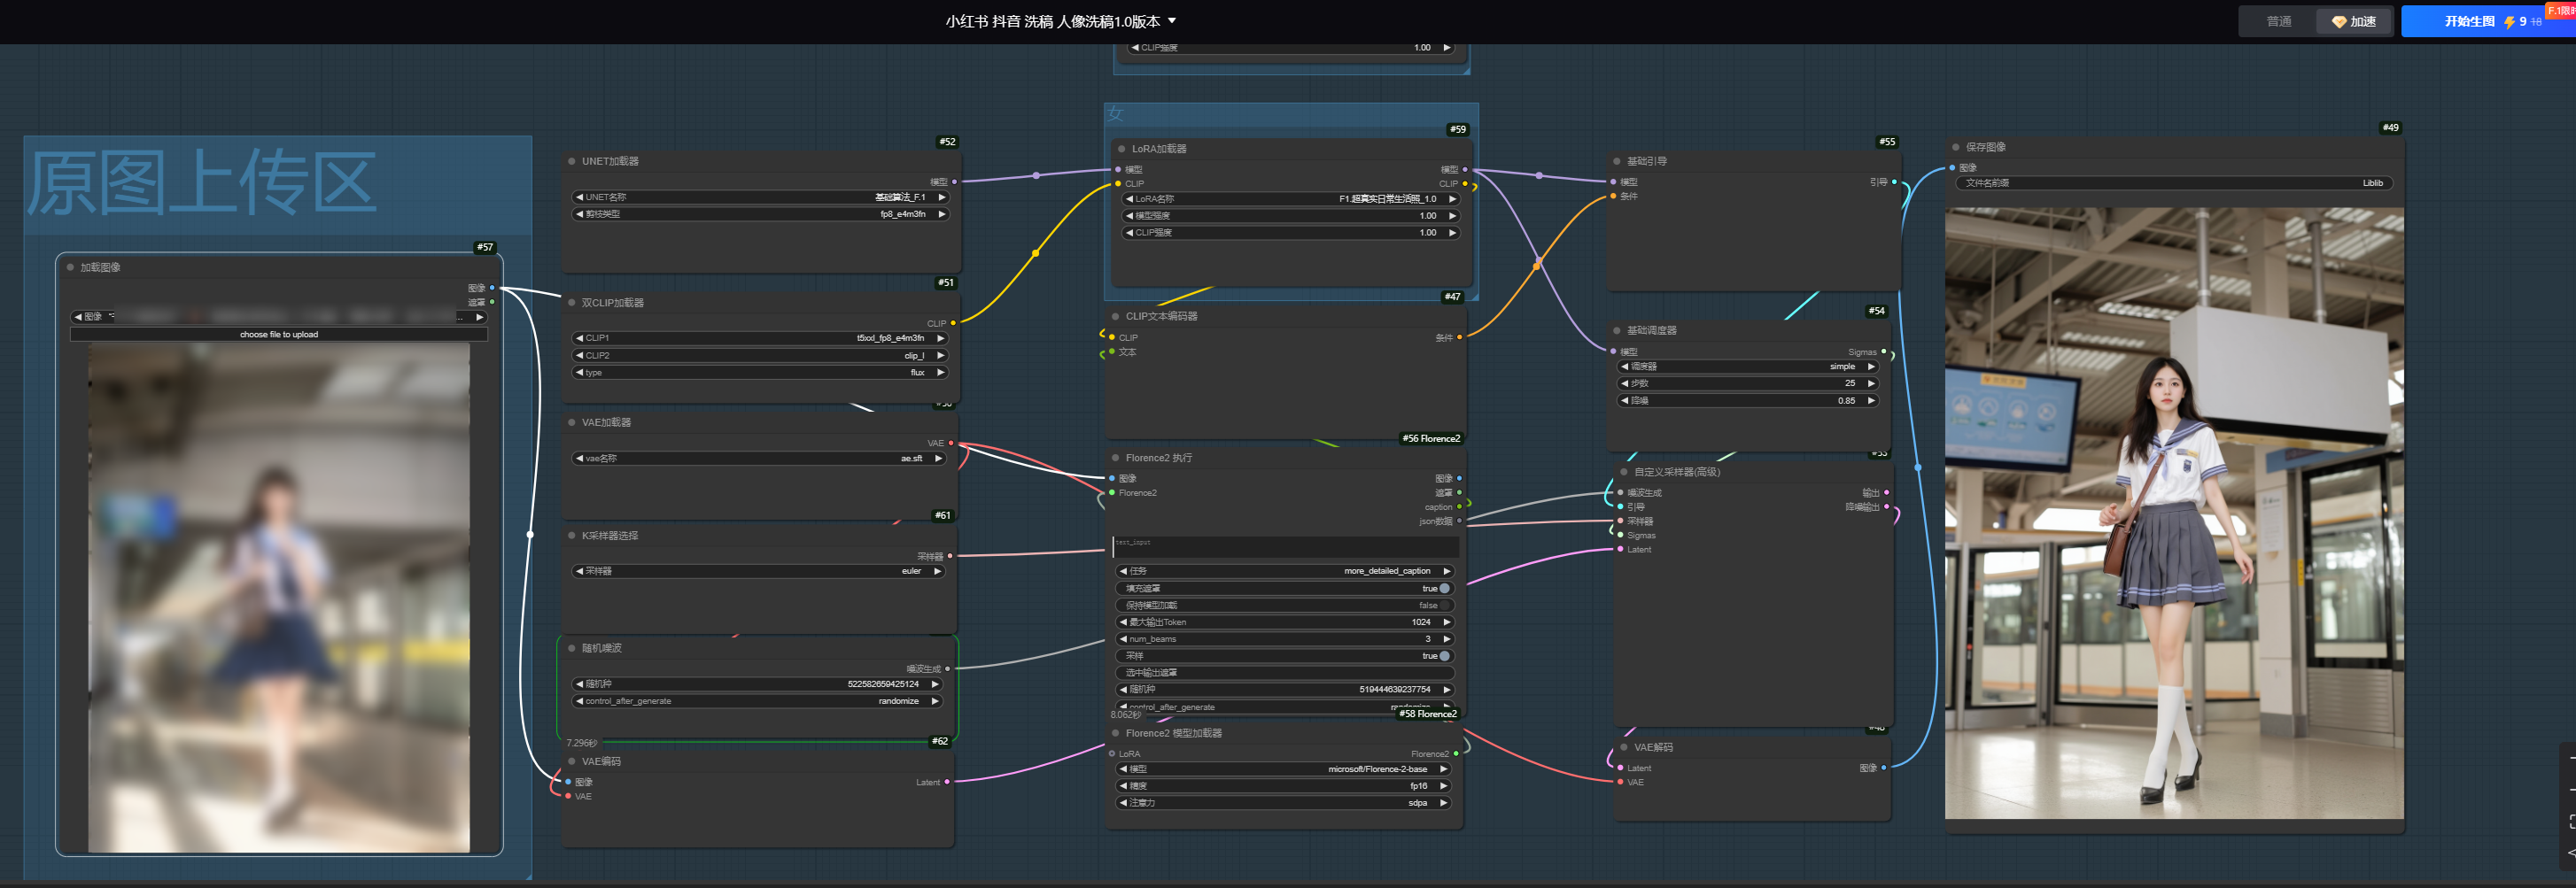Image resolution: width=2576 pixels, height=888 pixels.
Task: Open control_after_generate randomize in 随机噪波
Action: coord(758,701)
